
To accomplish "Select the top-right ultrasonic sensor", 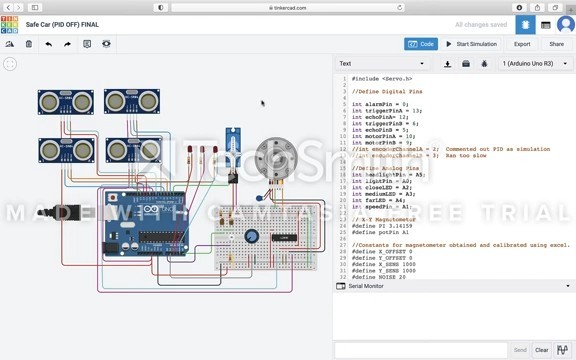I will click(x=132, y=101).
